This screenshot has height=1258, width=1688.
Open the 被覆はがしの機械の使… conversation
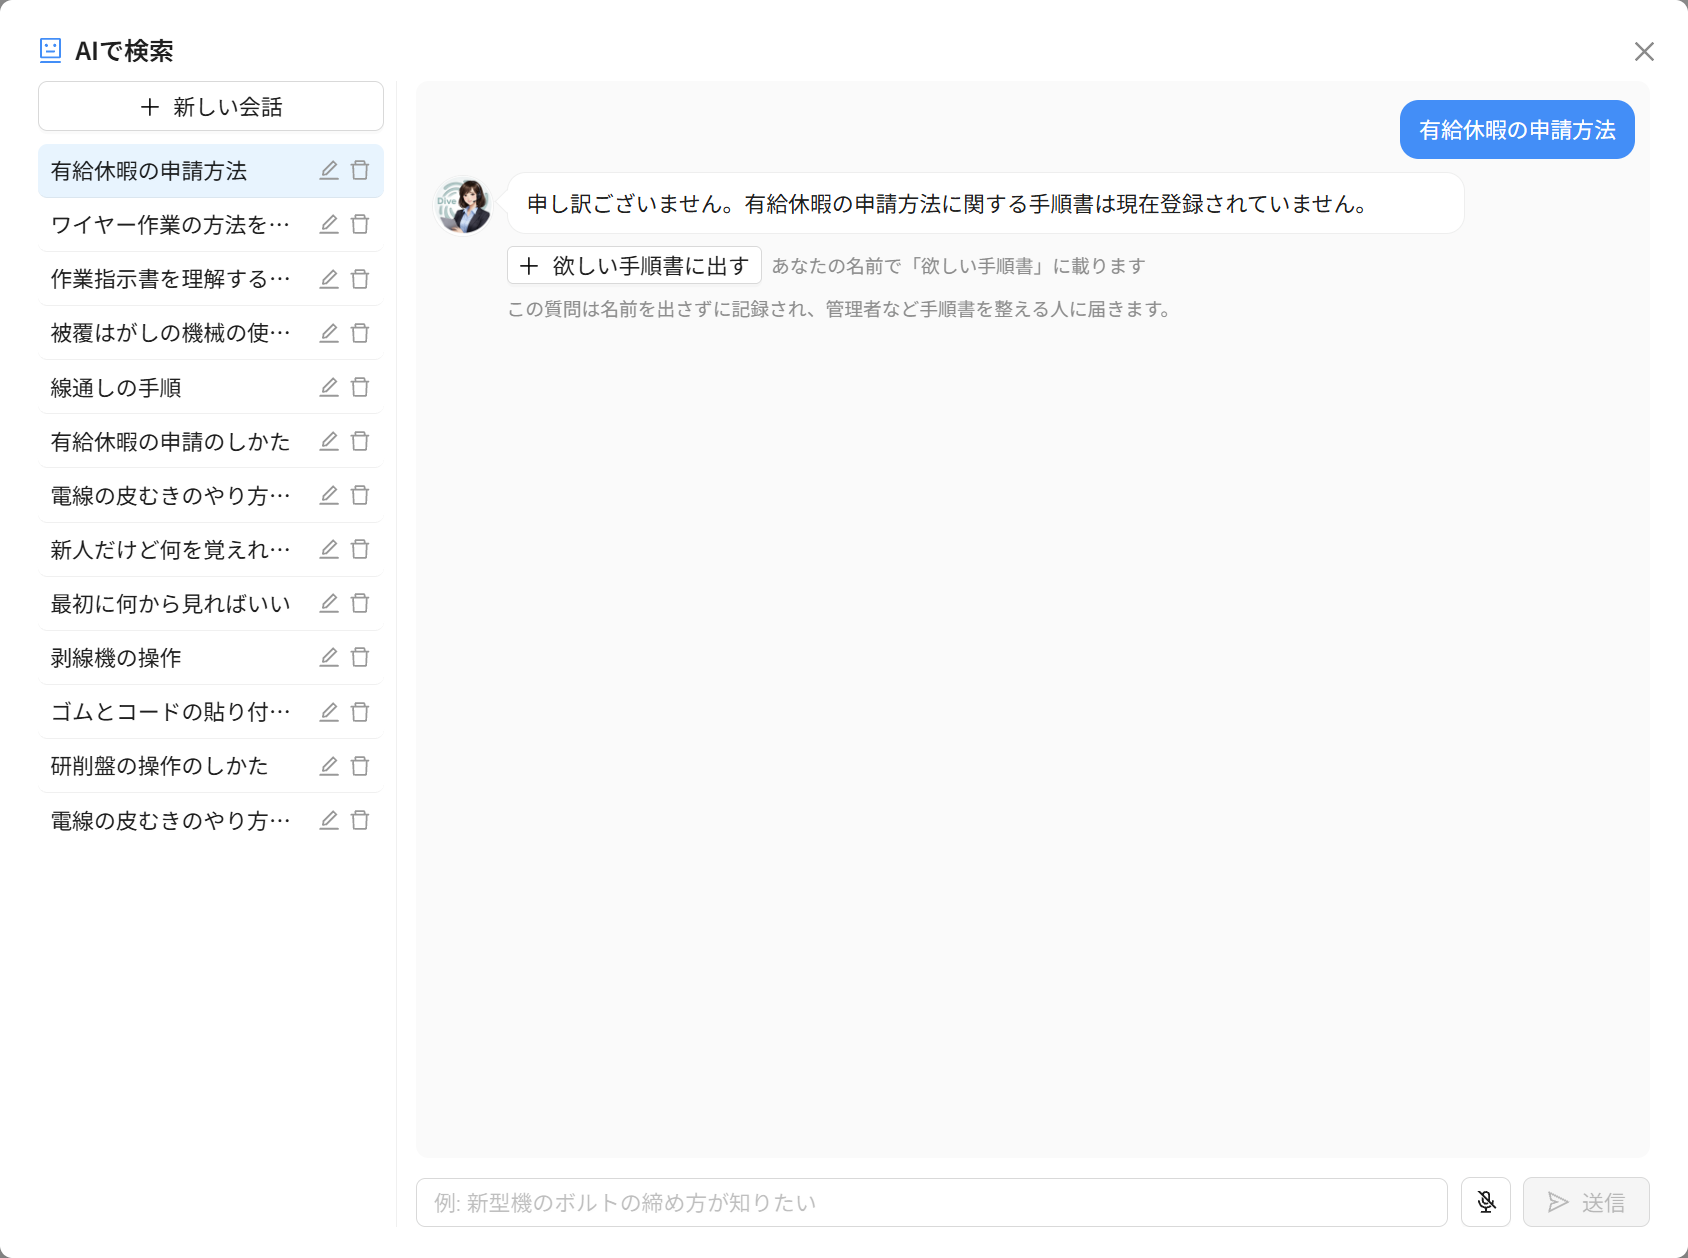[x=211, y=333]
